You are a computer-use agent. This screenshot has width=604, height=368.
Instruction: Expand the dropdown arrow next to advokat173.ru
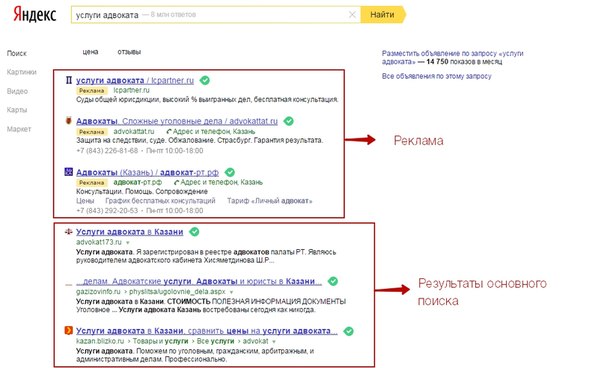tap(128, 243)
